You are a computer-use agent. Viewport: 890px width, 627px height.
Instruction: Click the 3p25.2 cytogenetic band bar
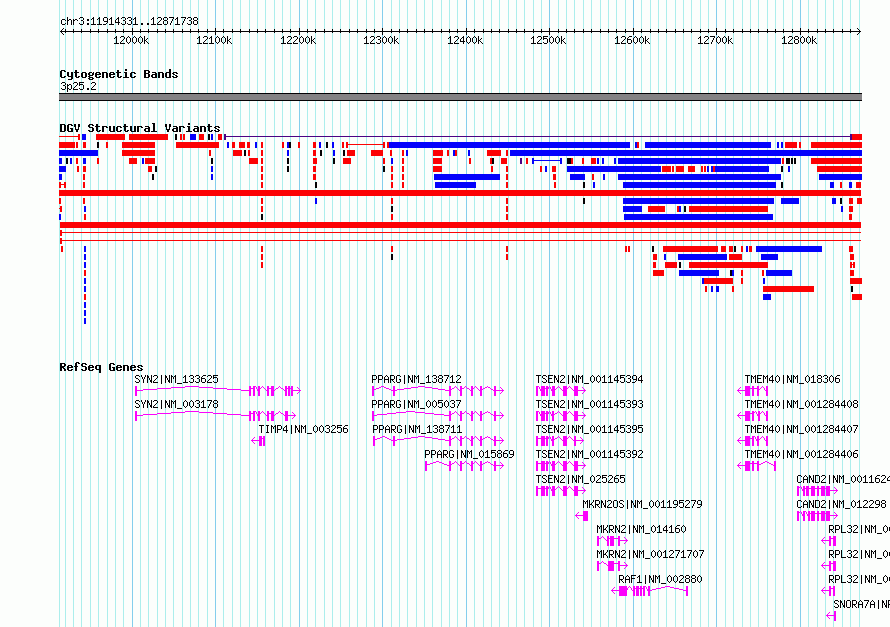click(460, 97)
